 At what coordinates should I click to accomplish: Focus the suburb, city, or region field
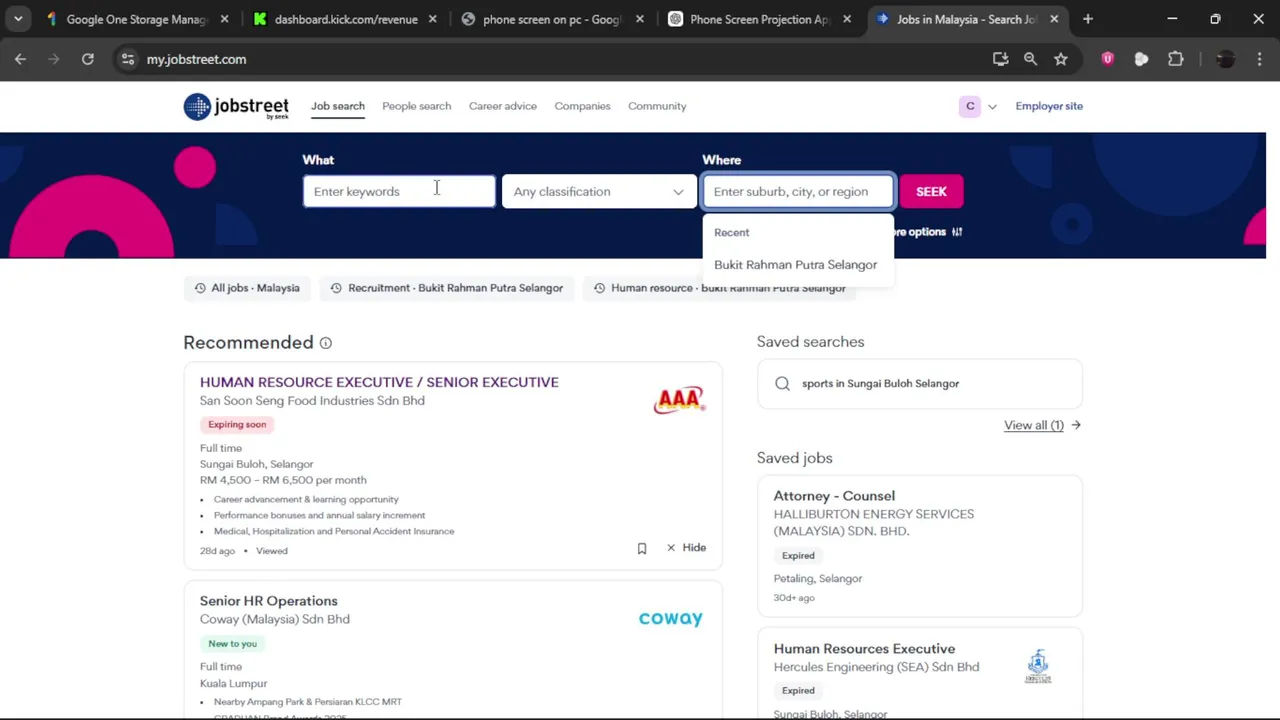point(798,192)
